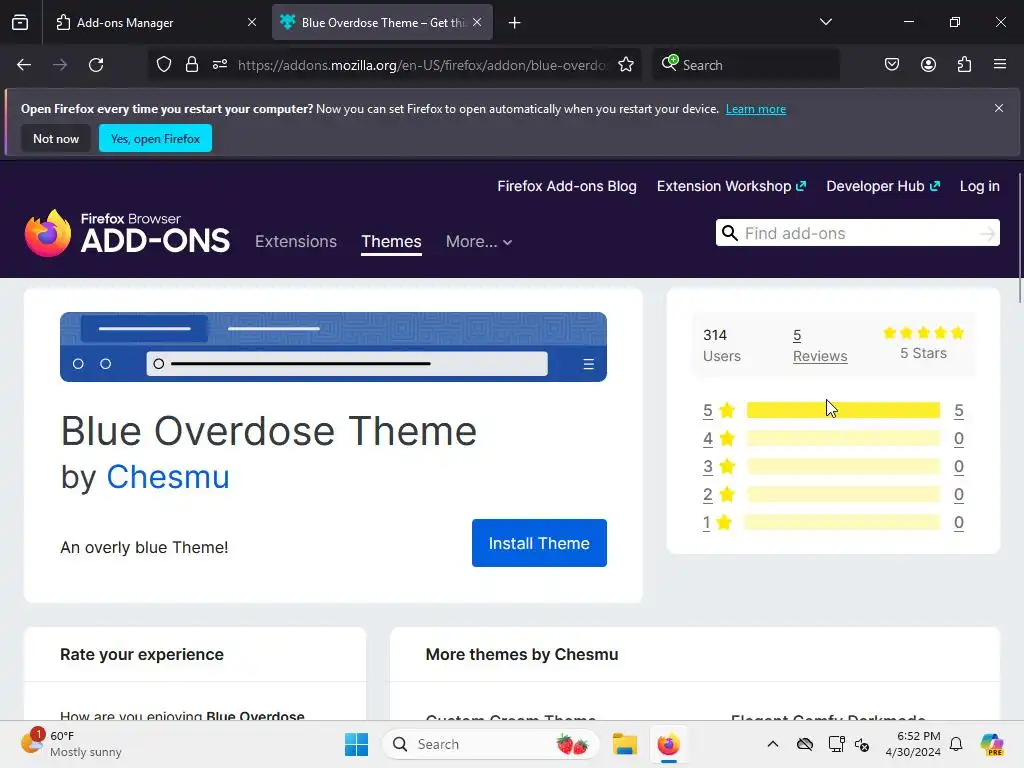Screen dimensions: 1024x768
Task: Open Firefox View icon in the tab strip
Action: [20, 22]
